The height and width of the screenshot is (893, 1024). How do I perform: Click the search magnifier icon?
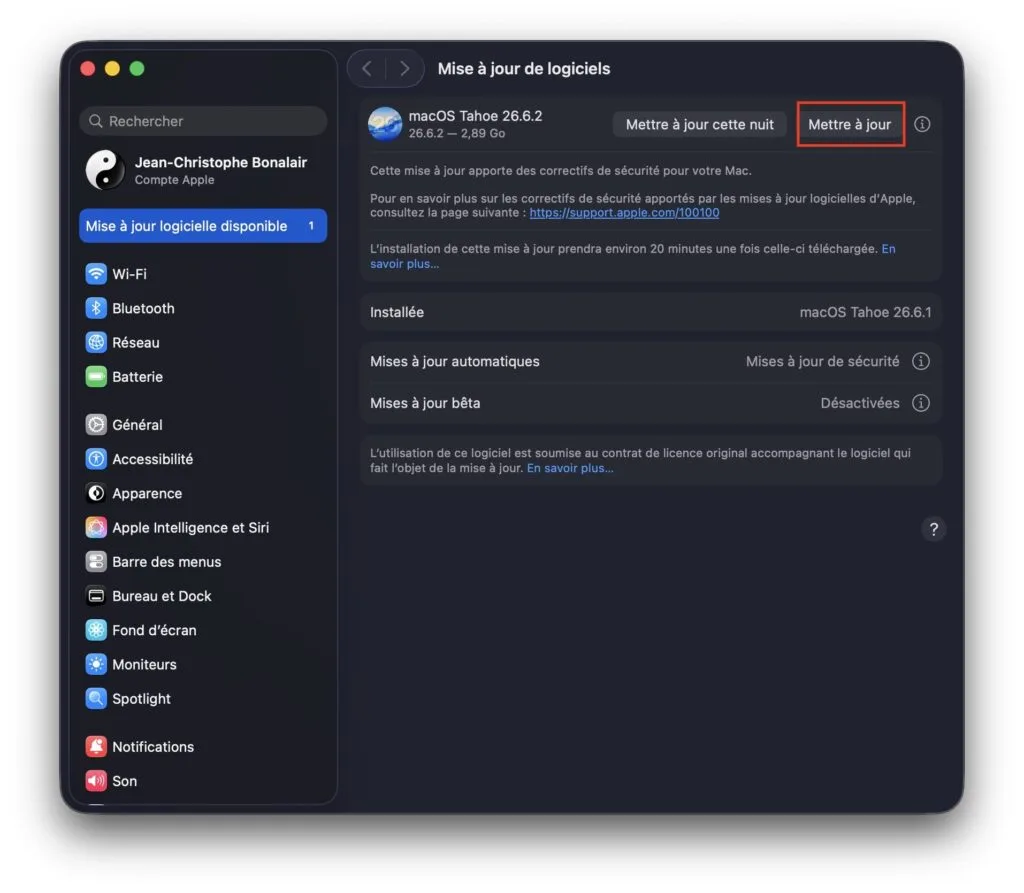[x=95, y=122]
